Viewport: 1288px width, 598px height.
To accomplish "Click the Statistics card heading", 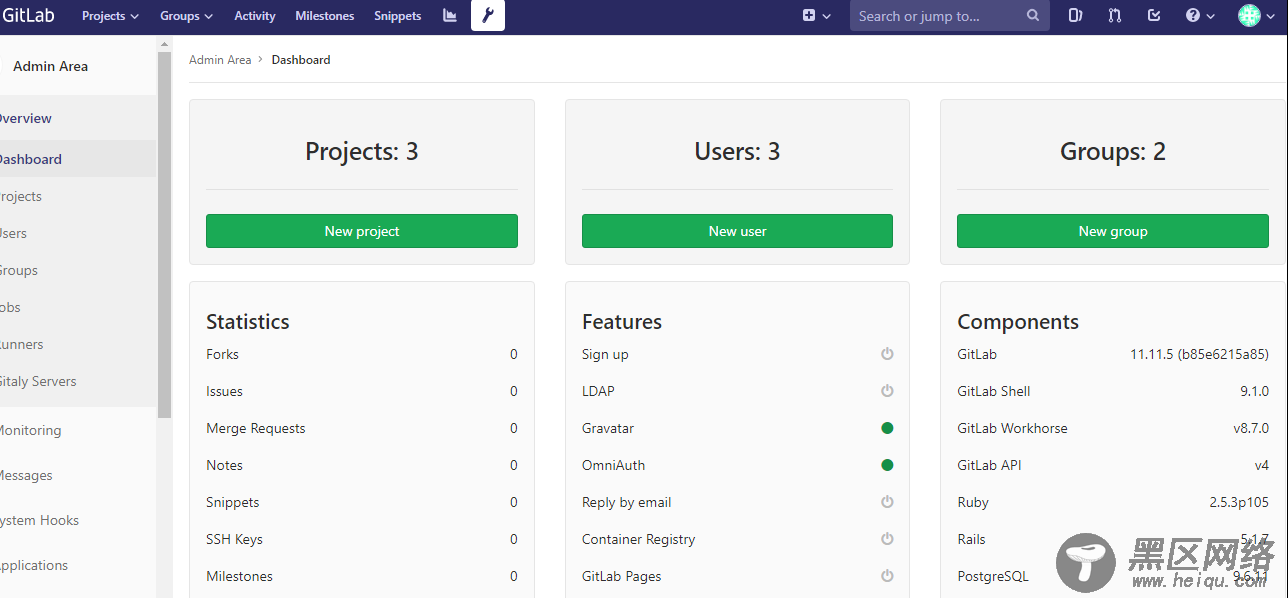I will coord(248,322).
